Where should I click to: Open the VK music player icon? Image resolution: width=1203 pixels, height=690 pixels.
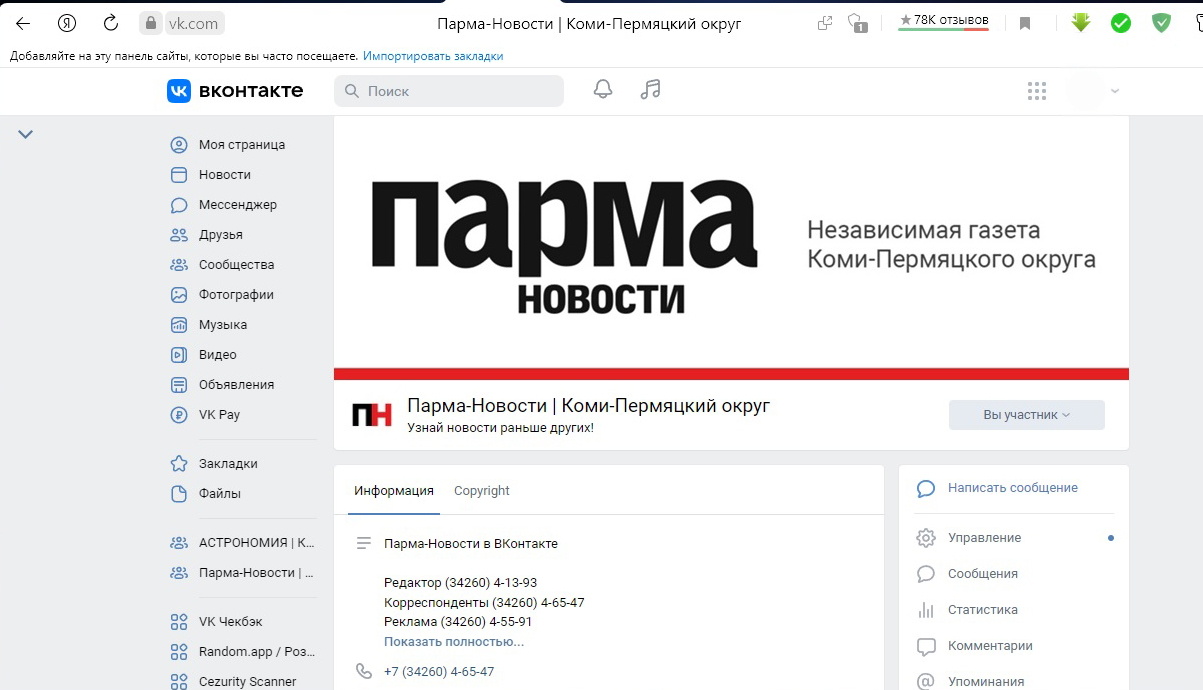point(651,90)
